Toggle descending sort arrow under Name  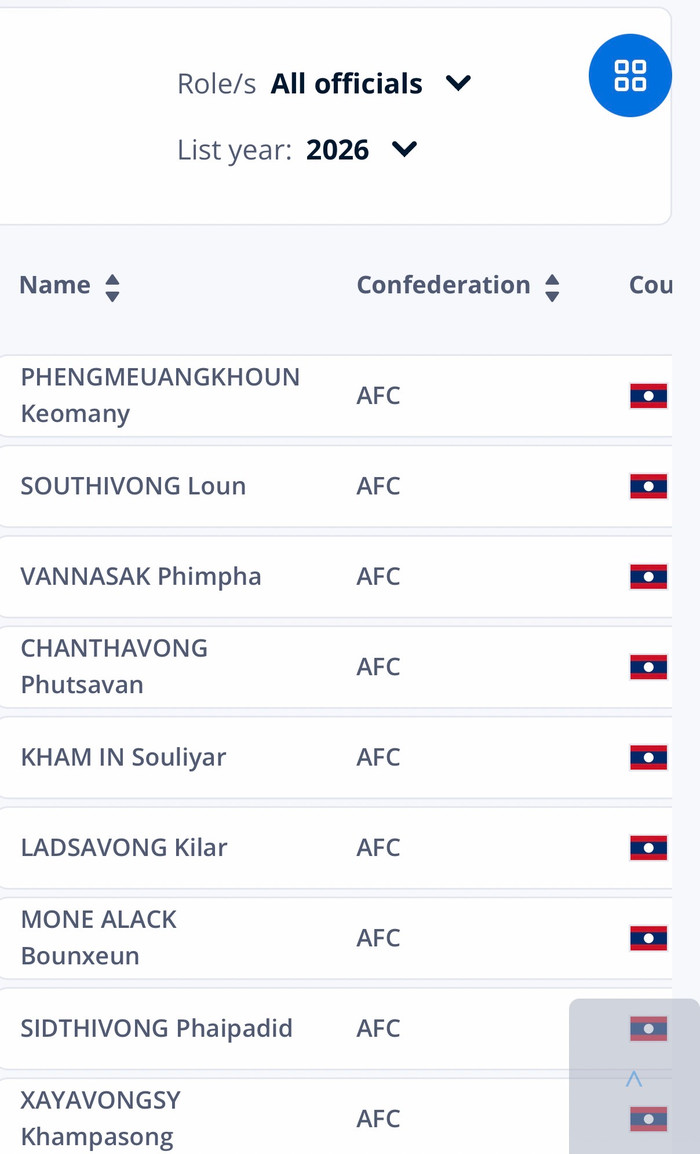112,295
